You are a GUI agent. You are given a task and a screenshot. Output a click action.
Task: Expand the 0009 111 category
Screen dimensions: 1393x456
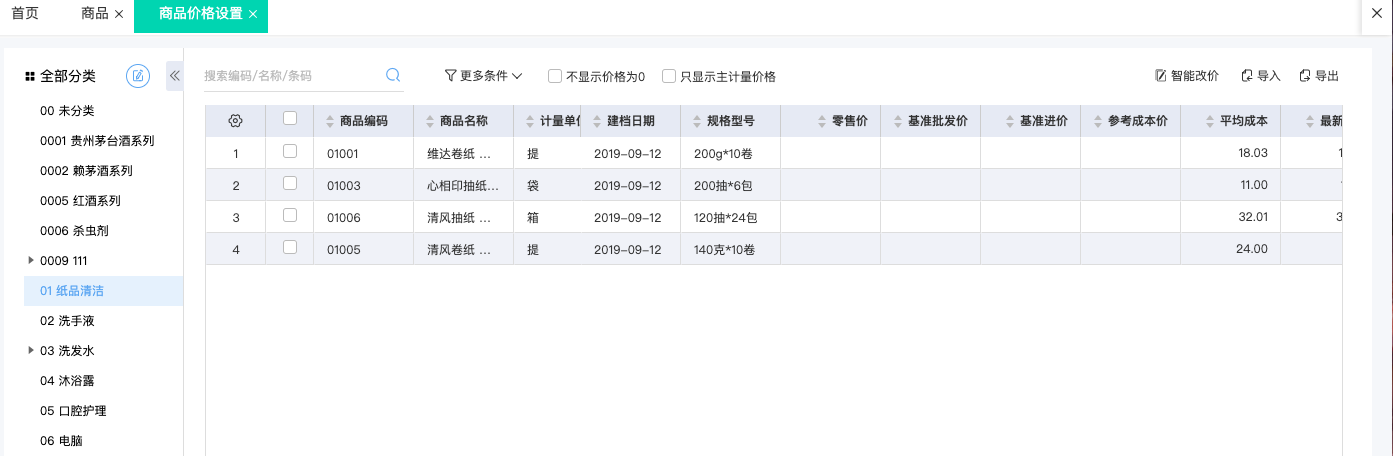pos(29,261)
